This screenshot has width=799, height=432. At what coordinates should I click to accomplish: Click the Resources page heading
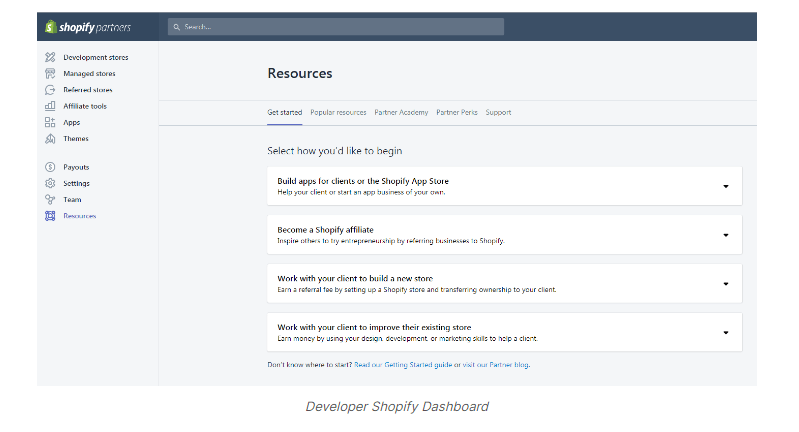pyautogui.click(x=300, y=73)
